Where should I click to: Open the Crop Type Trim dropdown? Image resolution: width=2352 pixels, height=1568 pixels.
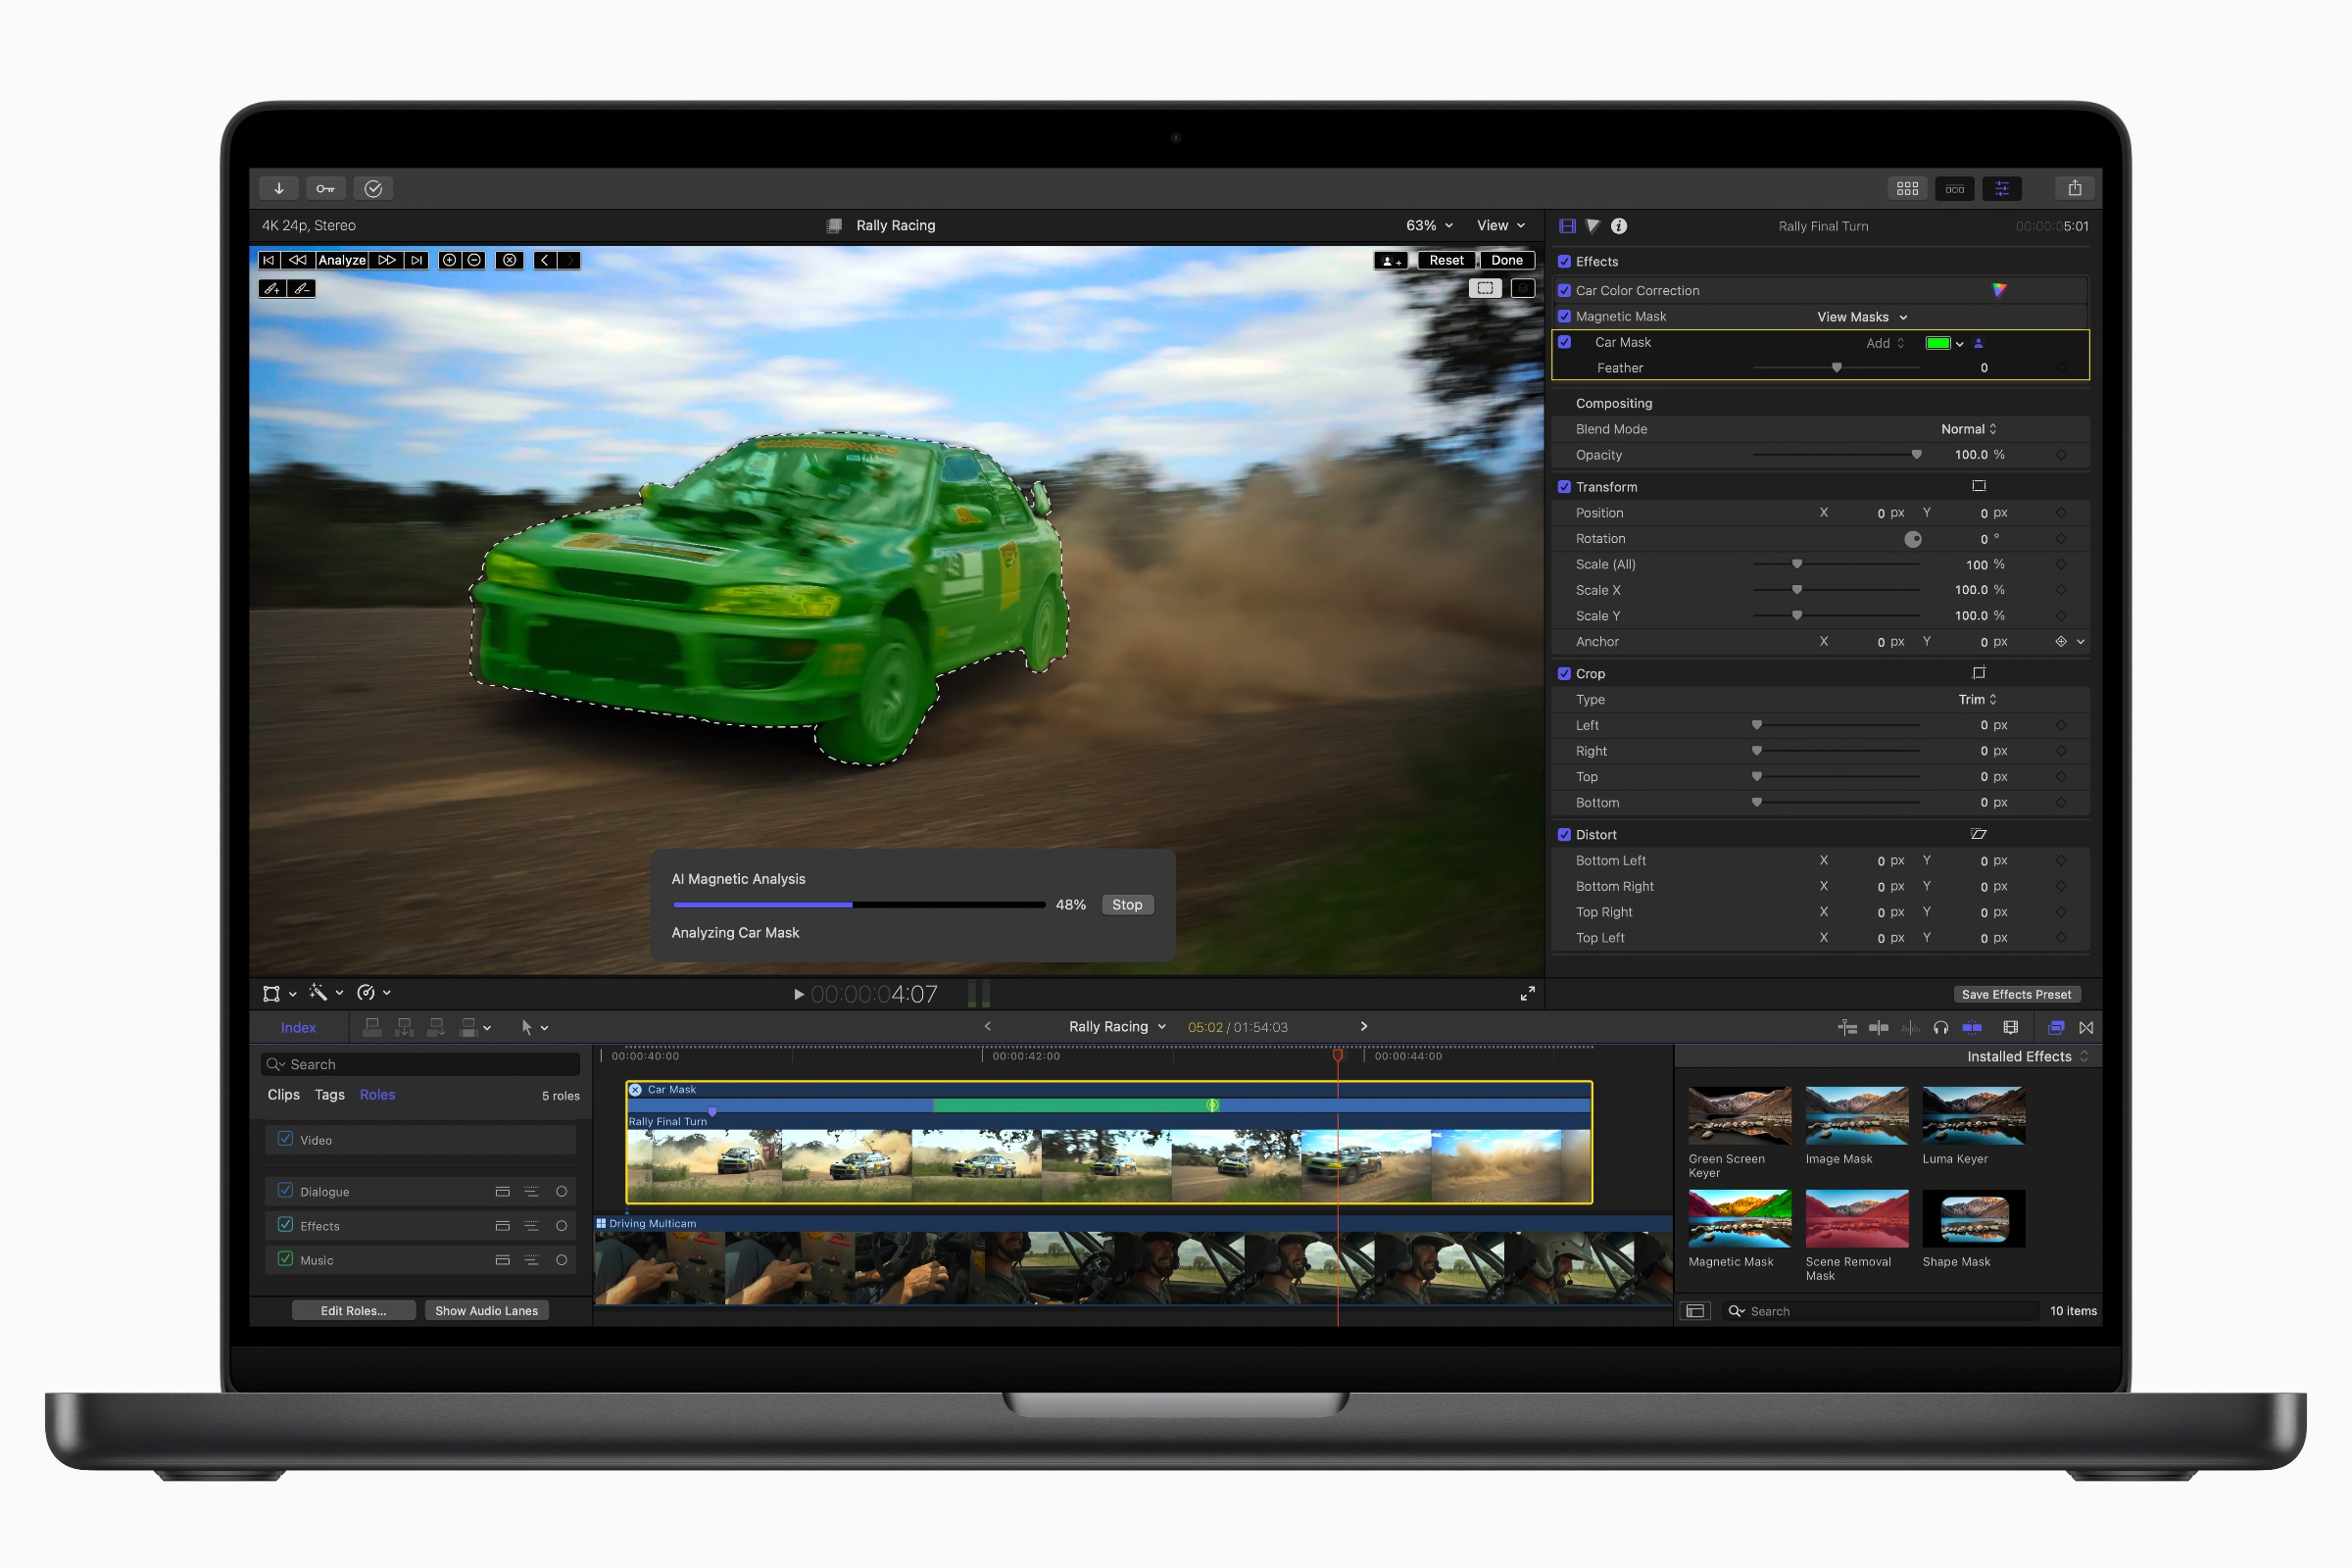(x=1977, y=699)
